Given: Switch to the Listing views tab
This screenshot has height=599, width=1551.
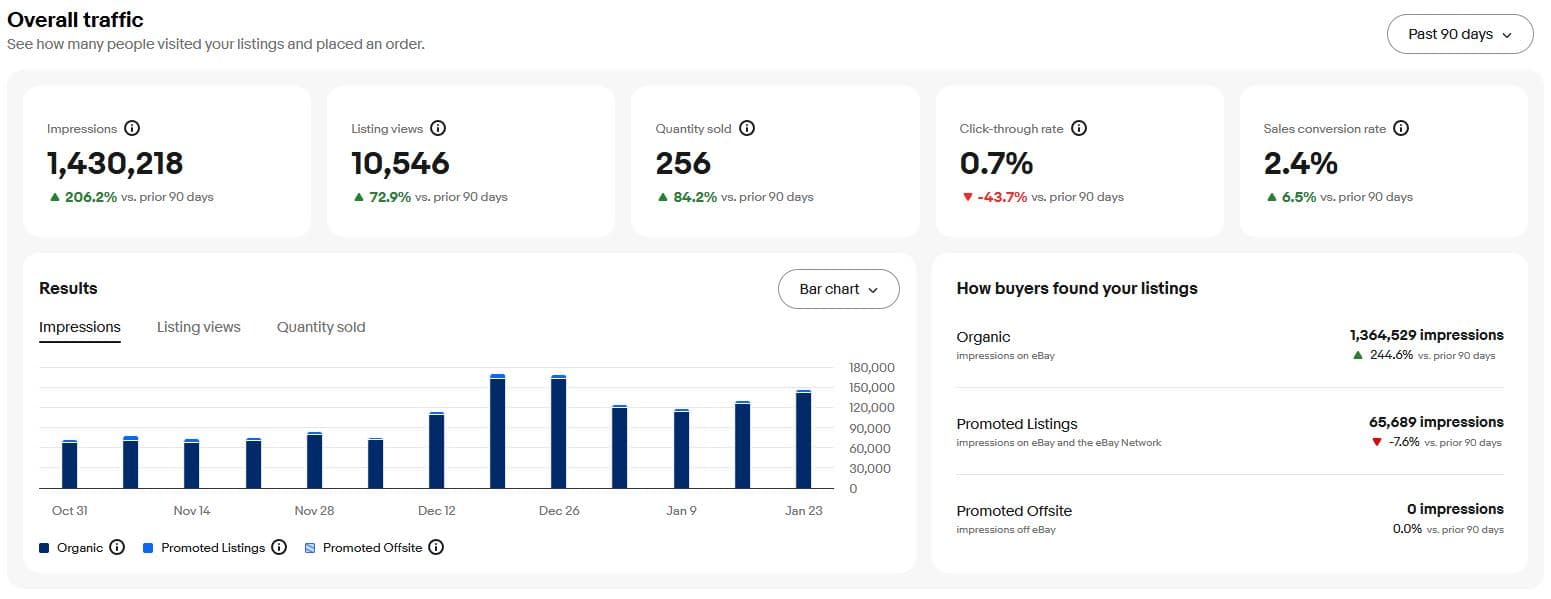Looking at the screenshot, I should click(x=198, y=327).
